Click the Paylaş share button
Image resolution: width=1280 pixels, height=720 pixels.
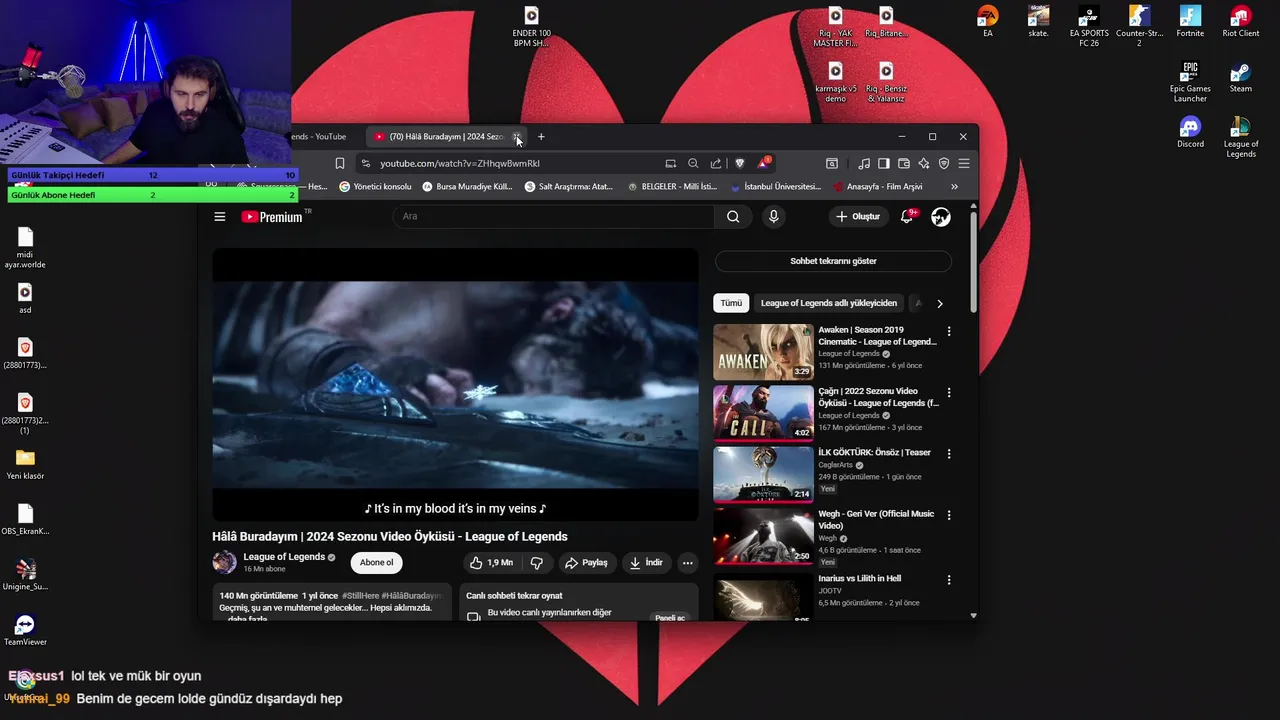(x=587, y=563)
